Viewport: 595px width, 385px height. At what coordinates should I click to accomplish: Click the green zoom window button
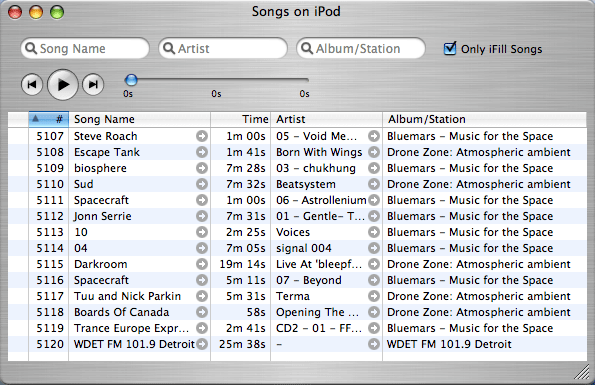[57, 12]
